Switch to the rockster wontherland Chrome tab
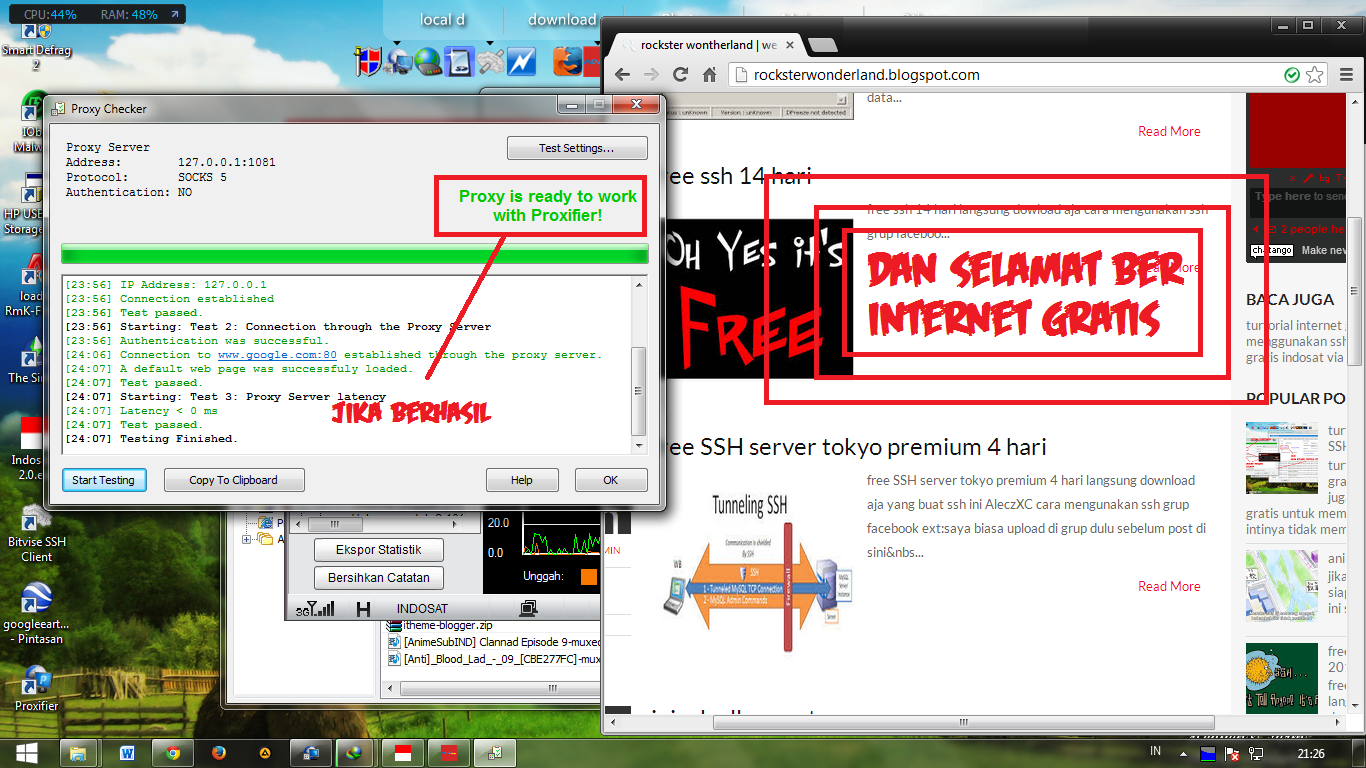 click(x=708, y=45)
